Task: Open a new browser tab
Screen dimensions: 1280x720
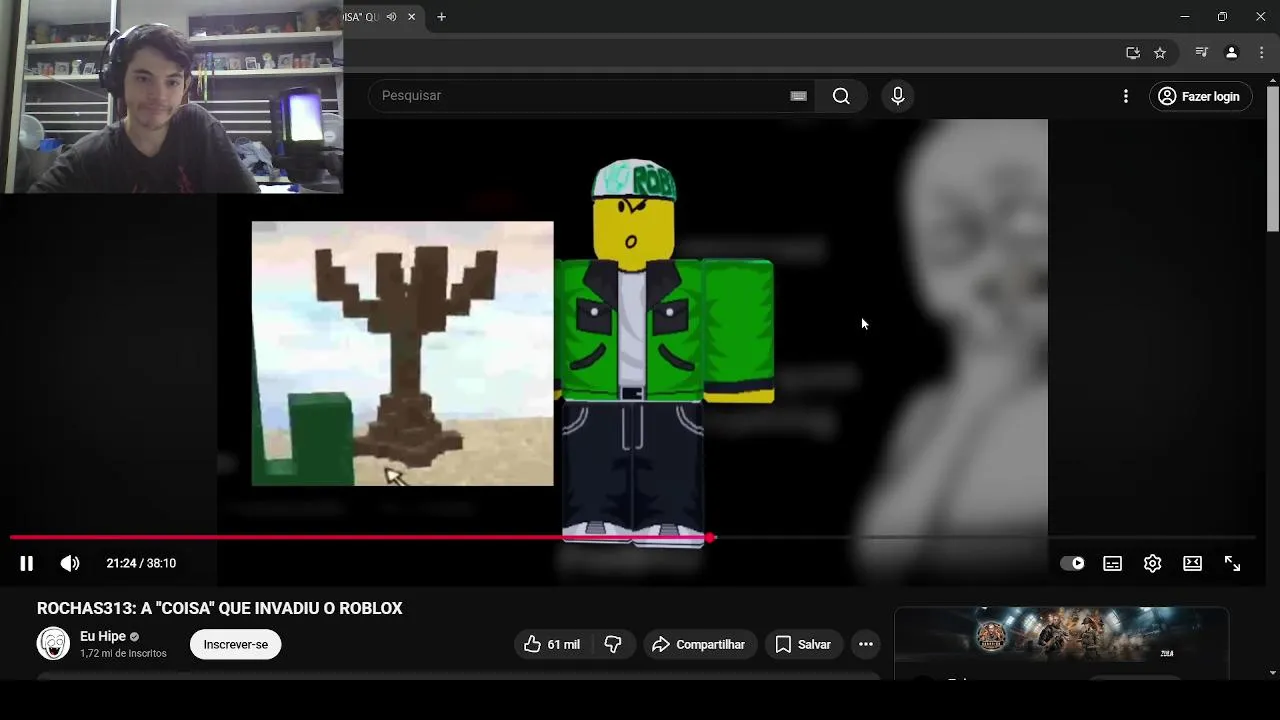Action: click(x=441, y=17)
